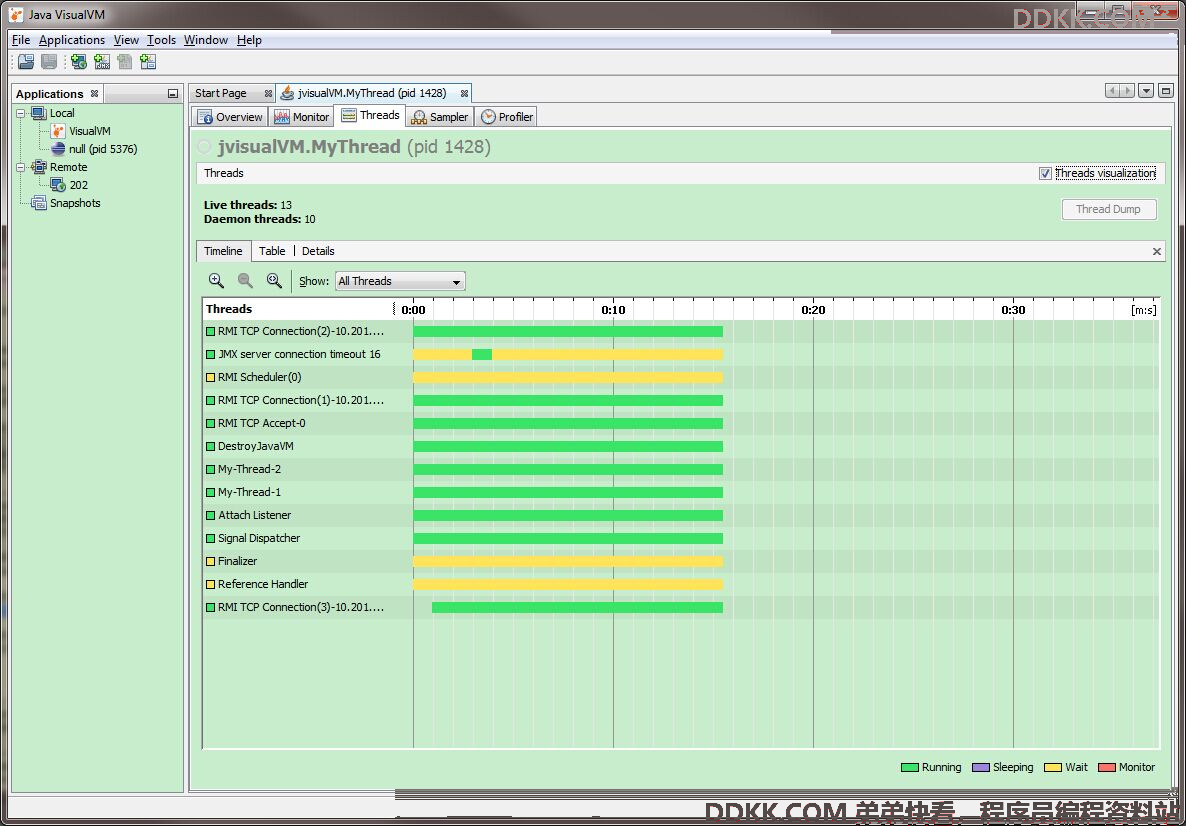The height and width of the screenshot is (826, 1186).
Task: Click the Load Snapshot toolbar icon
Action: [x=26, y=62]
